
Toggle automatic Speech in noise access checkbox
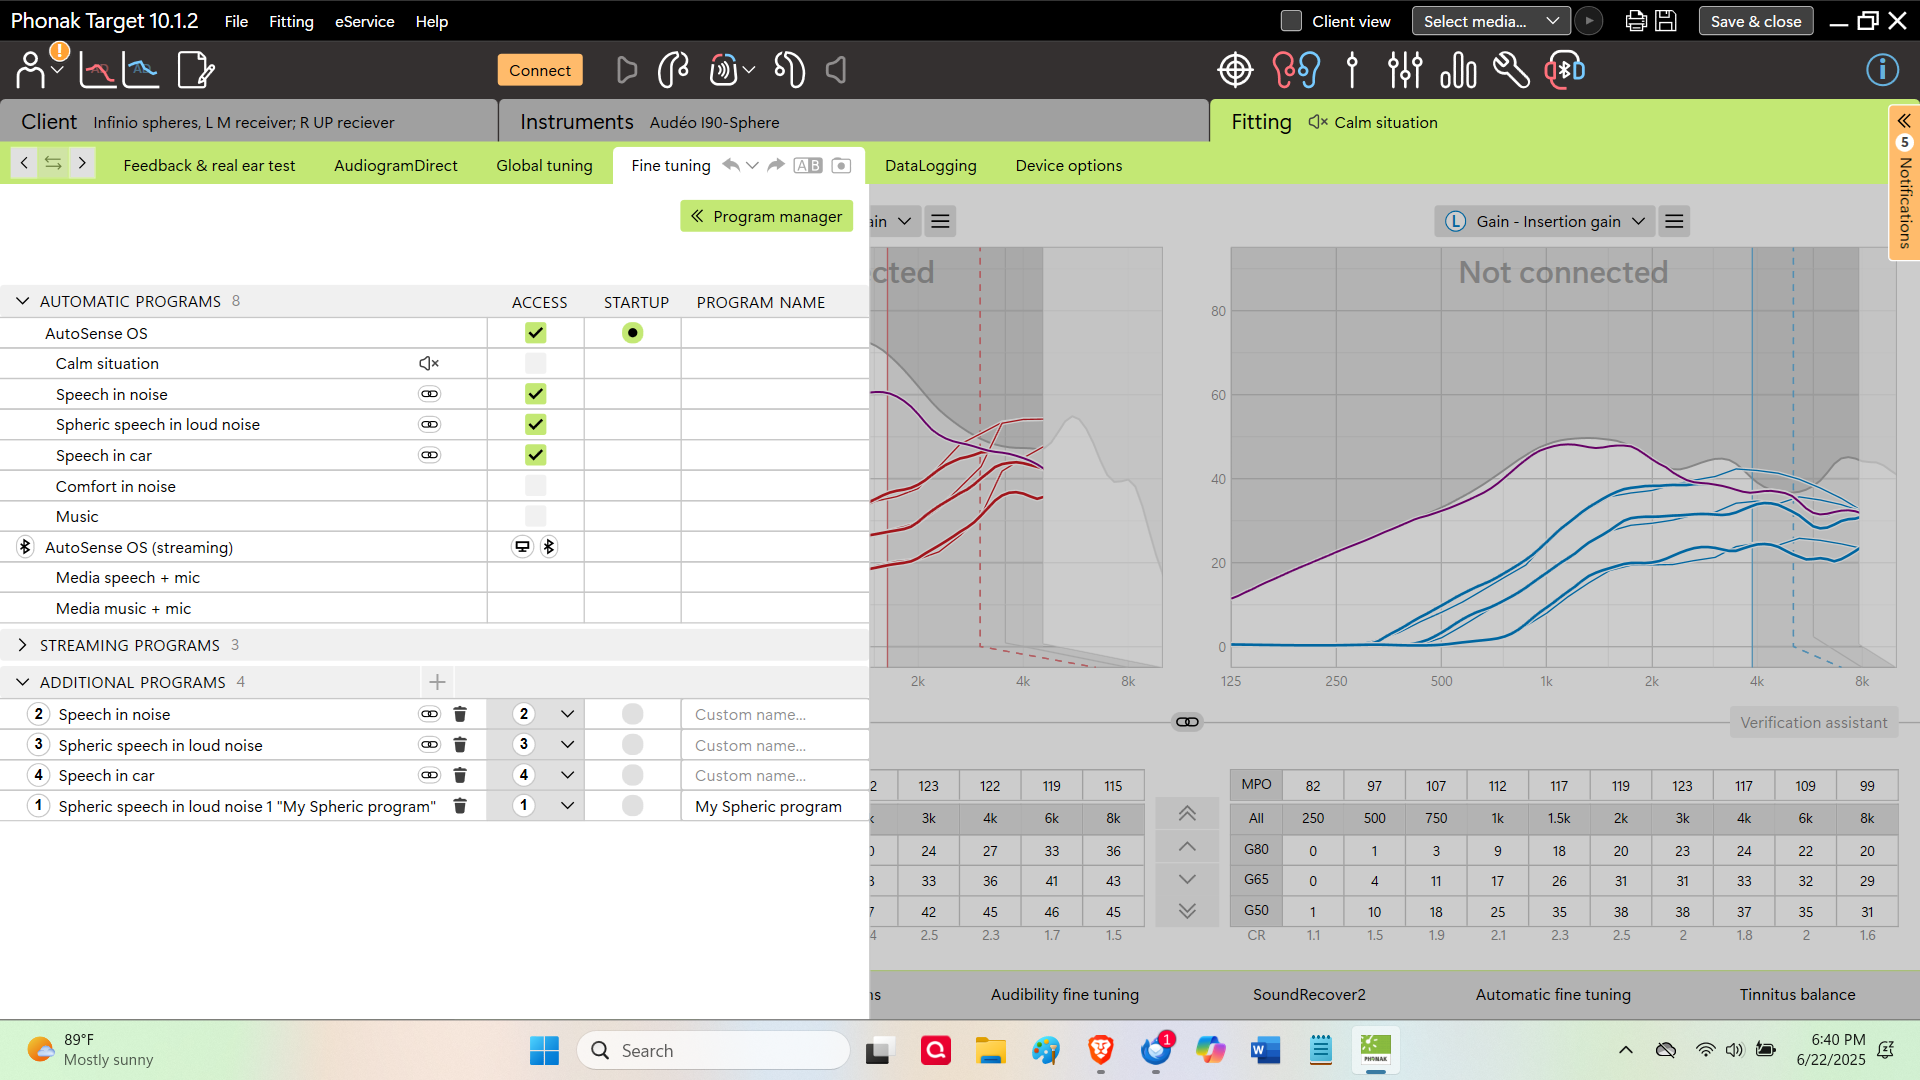pos(536,394)
